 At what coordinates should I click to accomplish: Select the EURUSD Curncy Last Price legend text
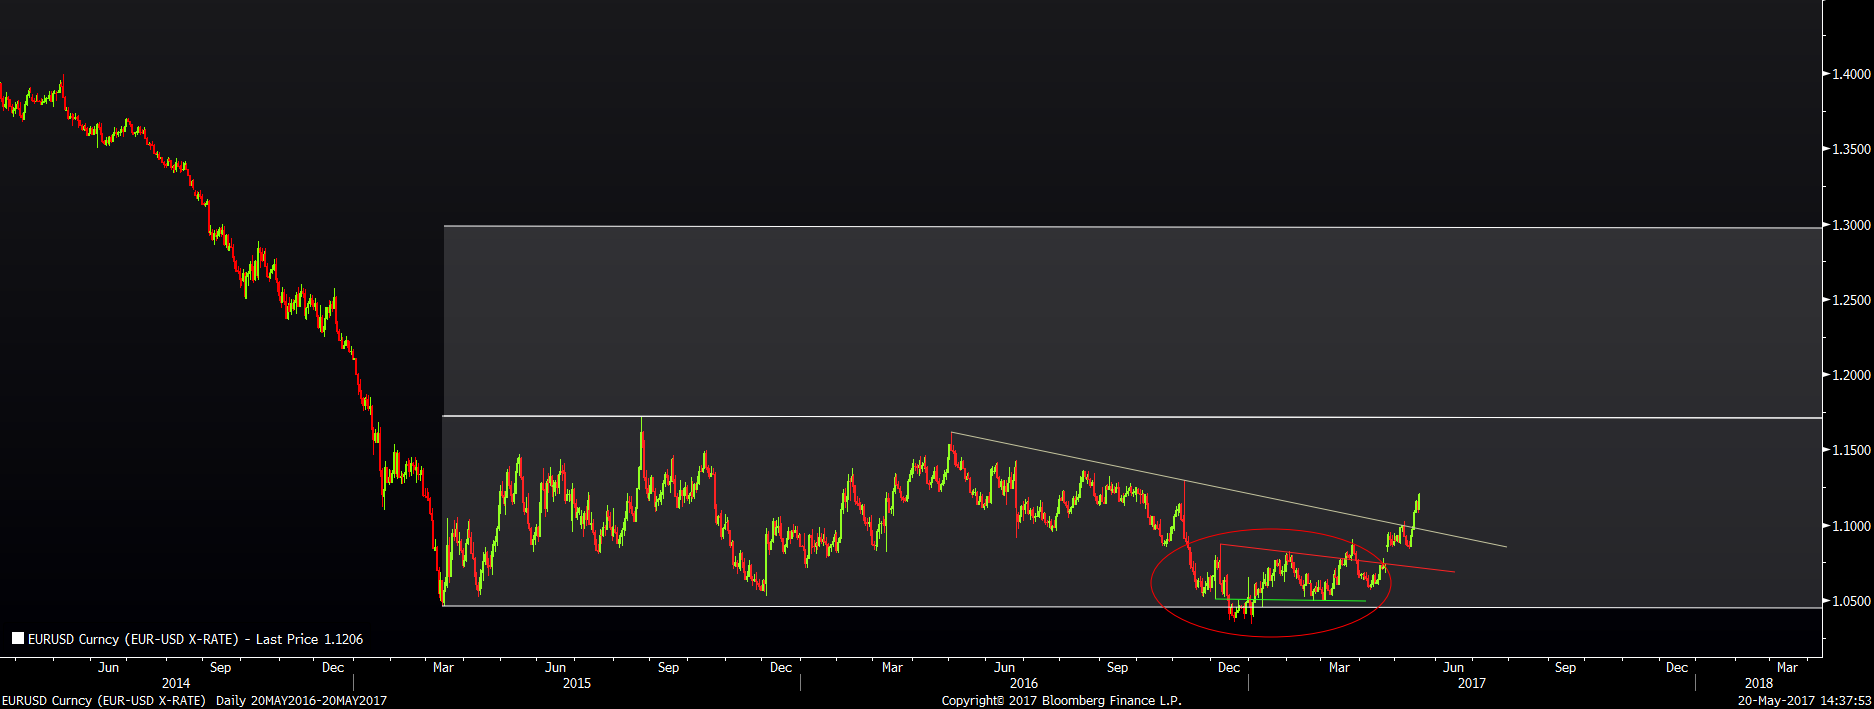196,639
